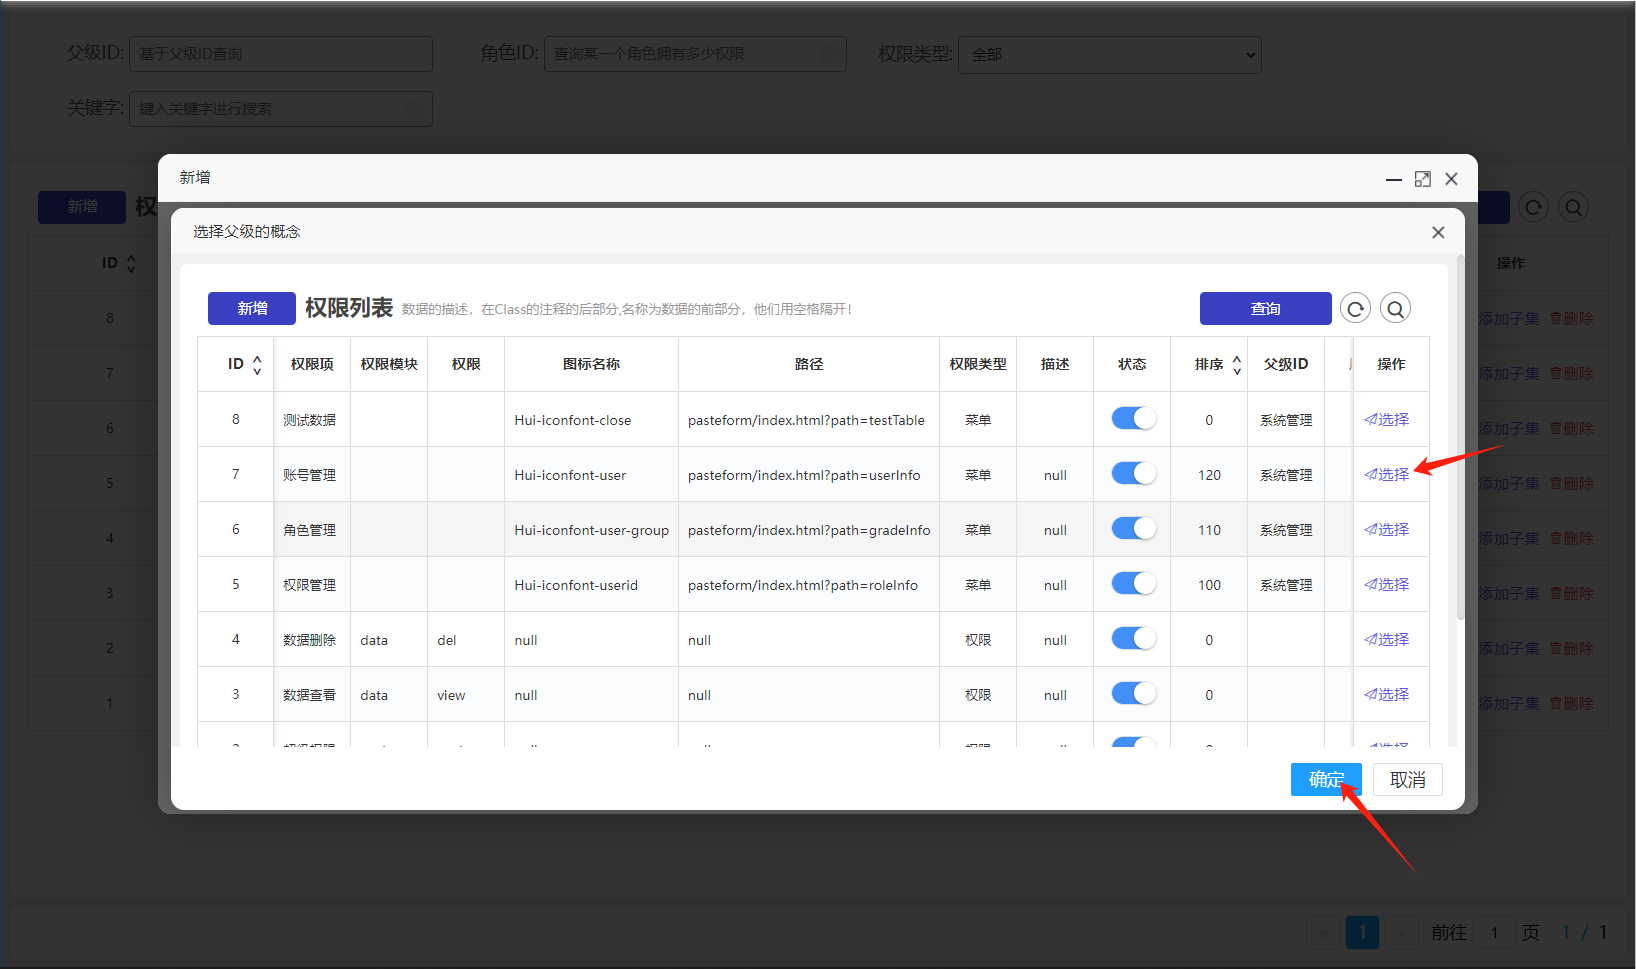Viewport: 1636px width, 969px height.
Task: Toggle status switch for 测试数据
Action: 1133,419
